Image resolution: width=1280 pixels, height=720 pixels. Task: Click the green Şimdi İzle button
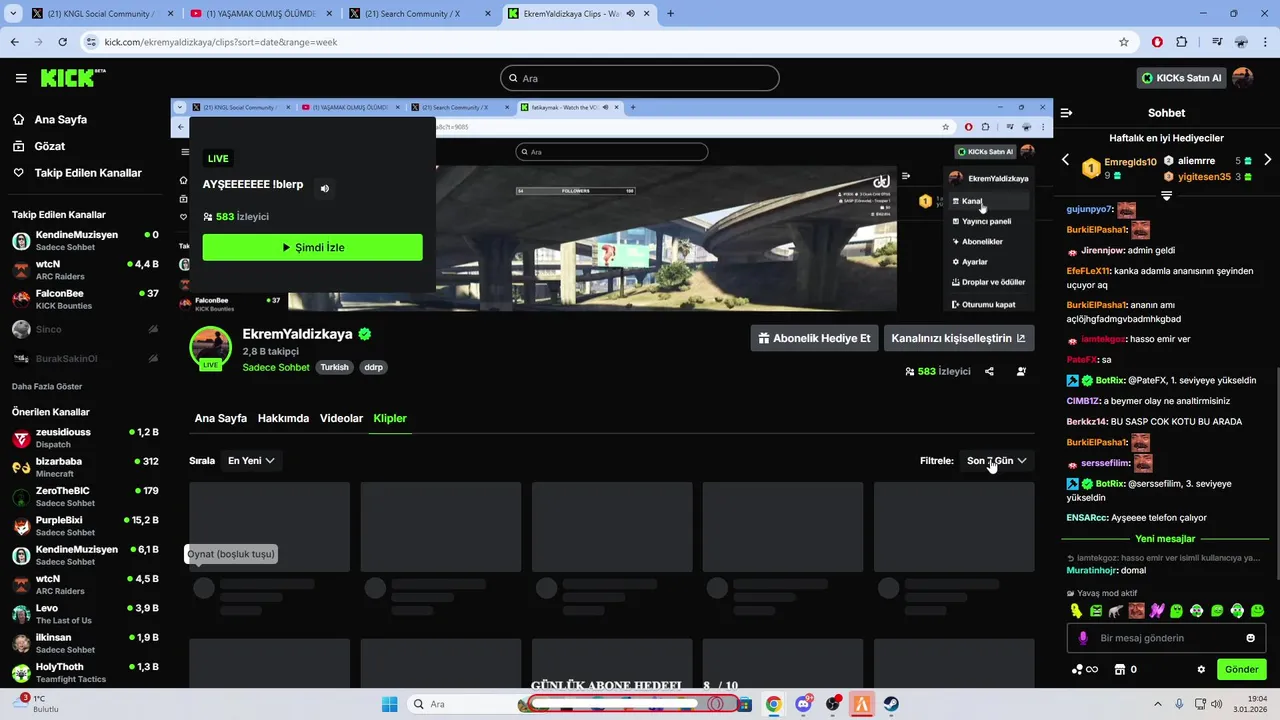pyautogui.click(x=312, y=247)
